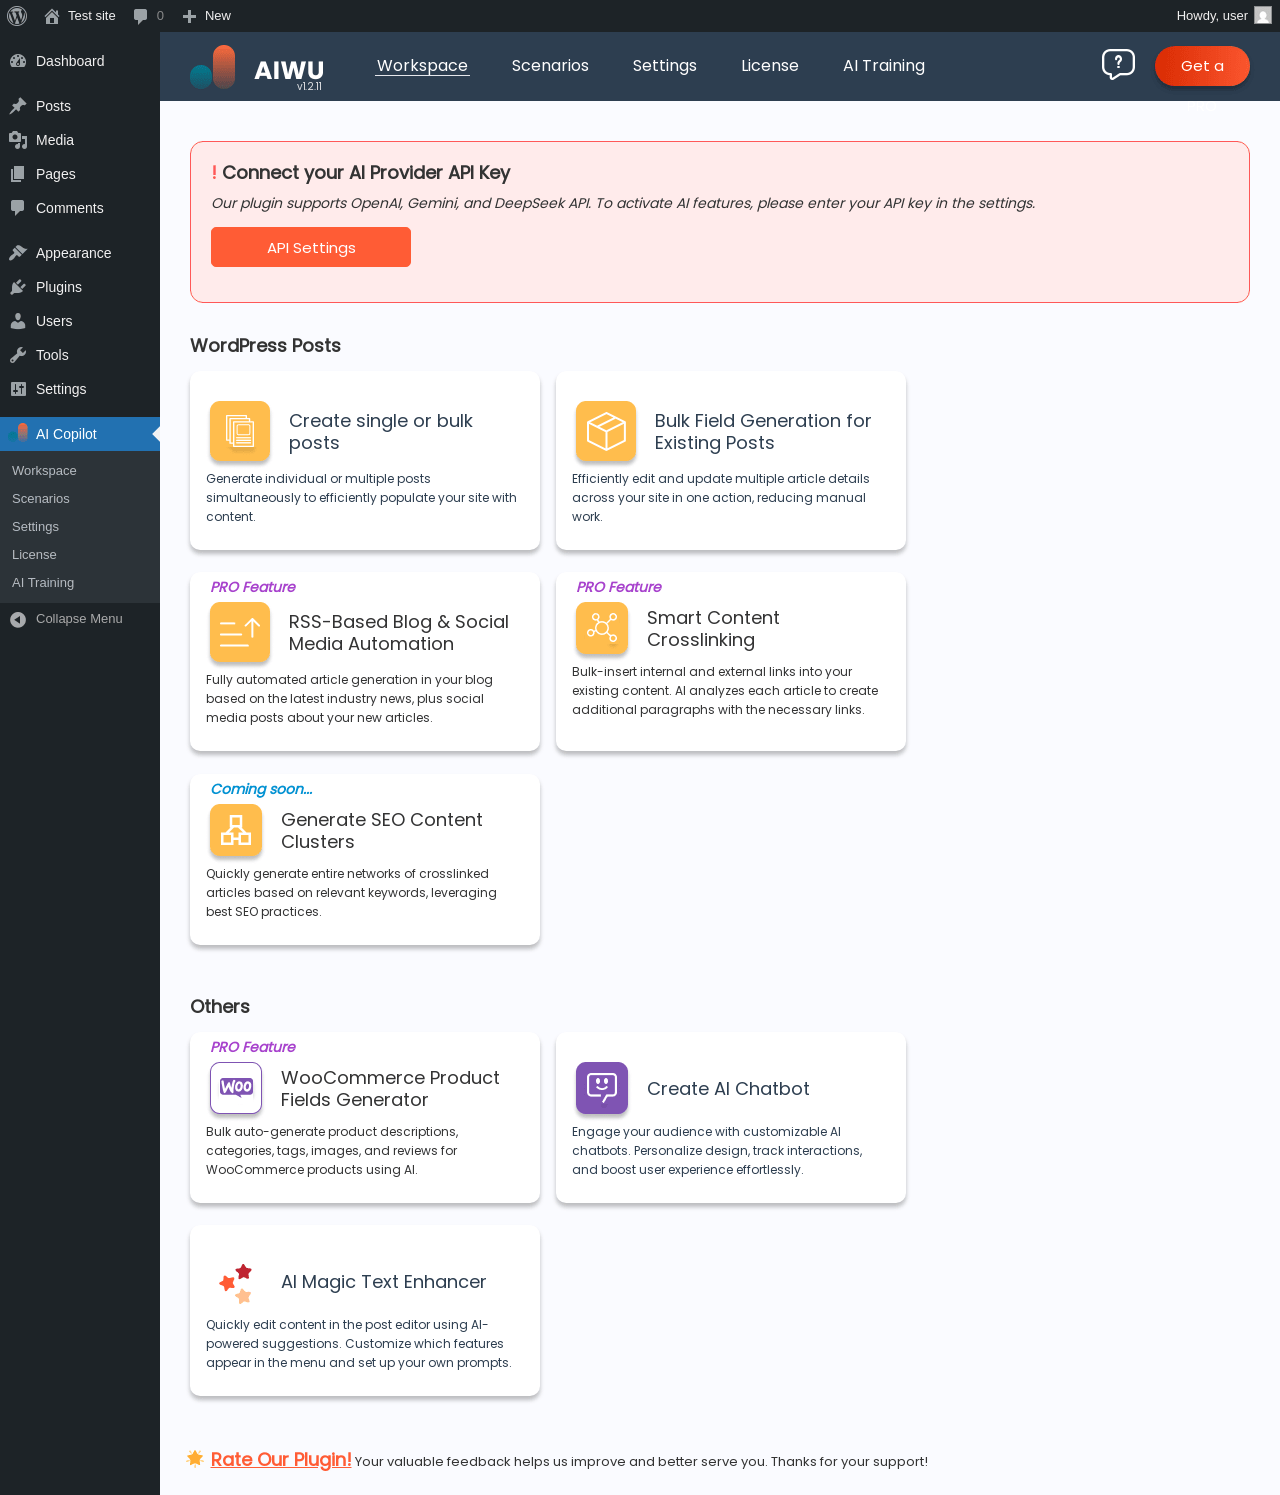Click the AI Magic Text Enhancer stars icon
Screen dimensions: 1280x1495
(236, 1283)
